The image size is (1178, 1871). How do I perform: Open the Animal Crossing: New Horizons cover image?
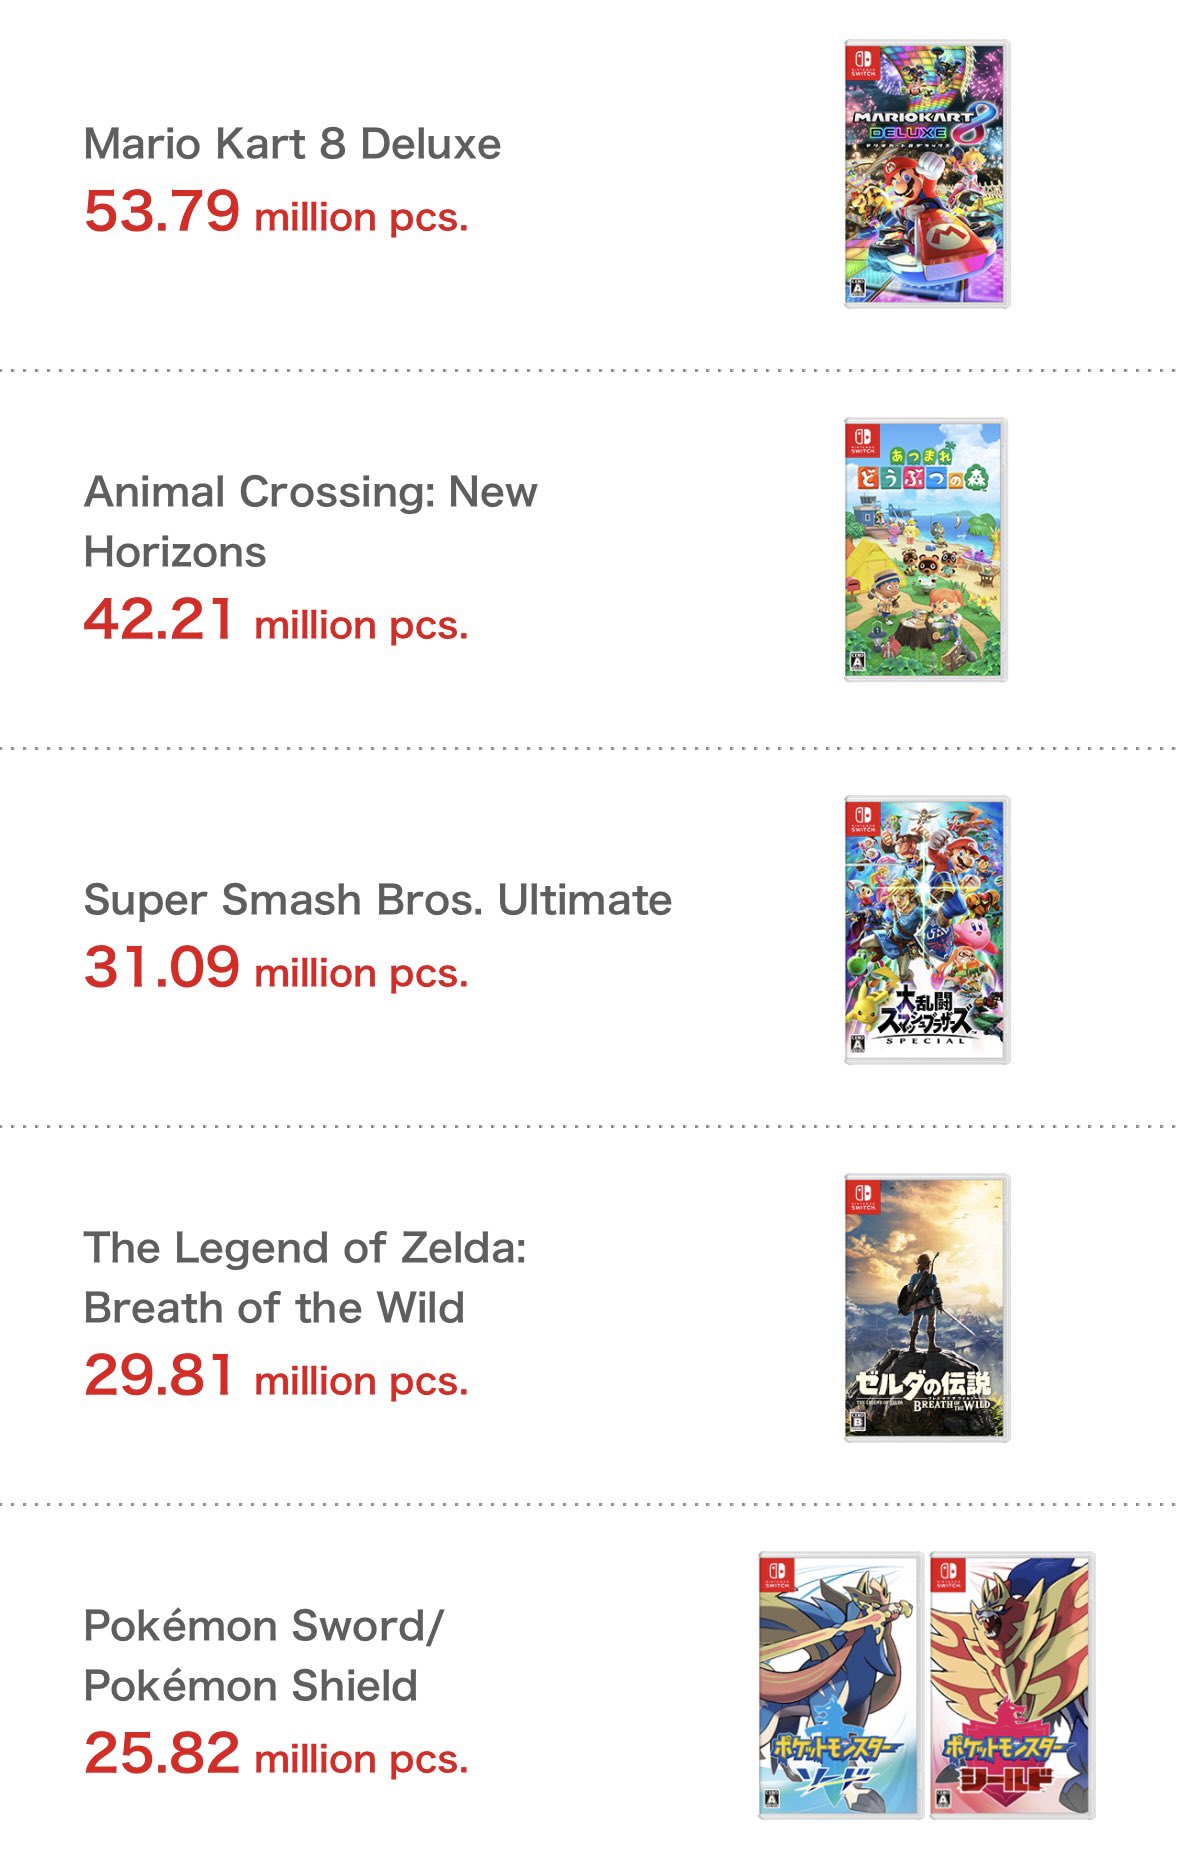925,551
